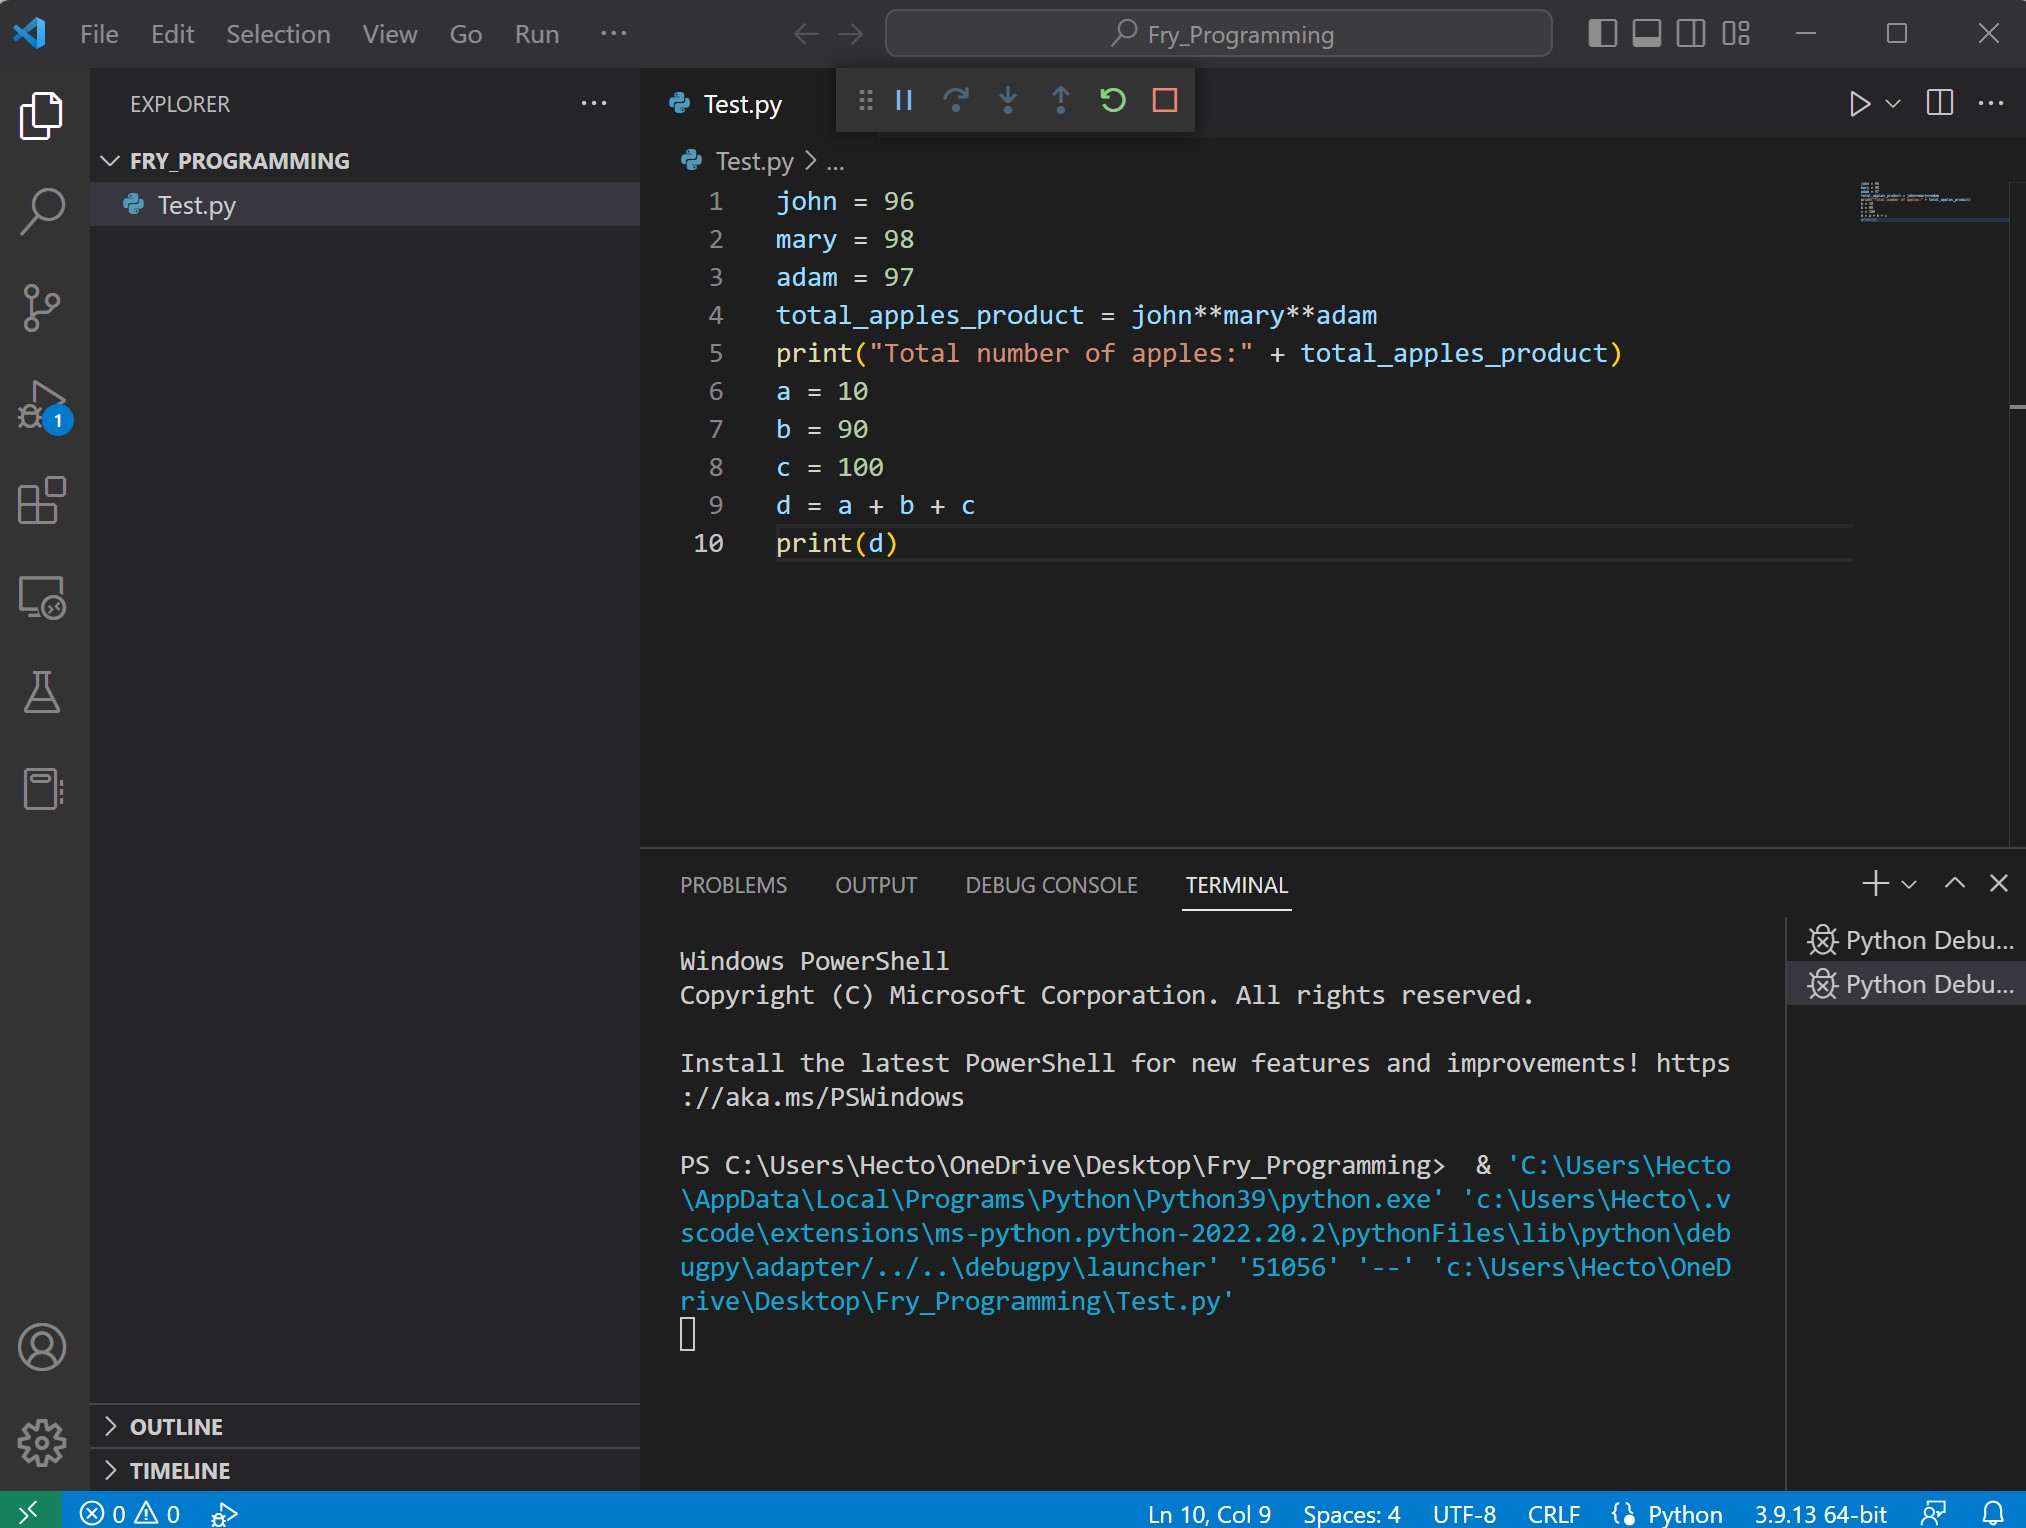This screenshot has height=1528, width=2026.
Task: Pause the debug execution
Action: (904, 101)
